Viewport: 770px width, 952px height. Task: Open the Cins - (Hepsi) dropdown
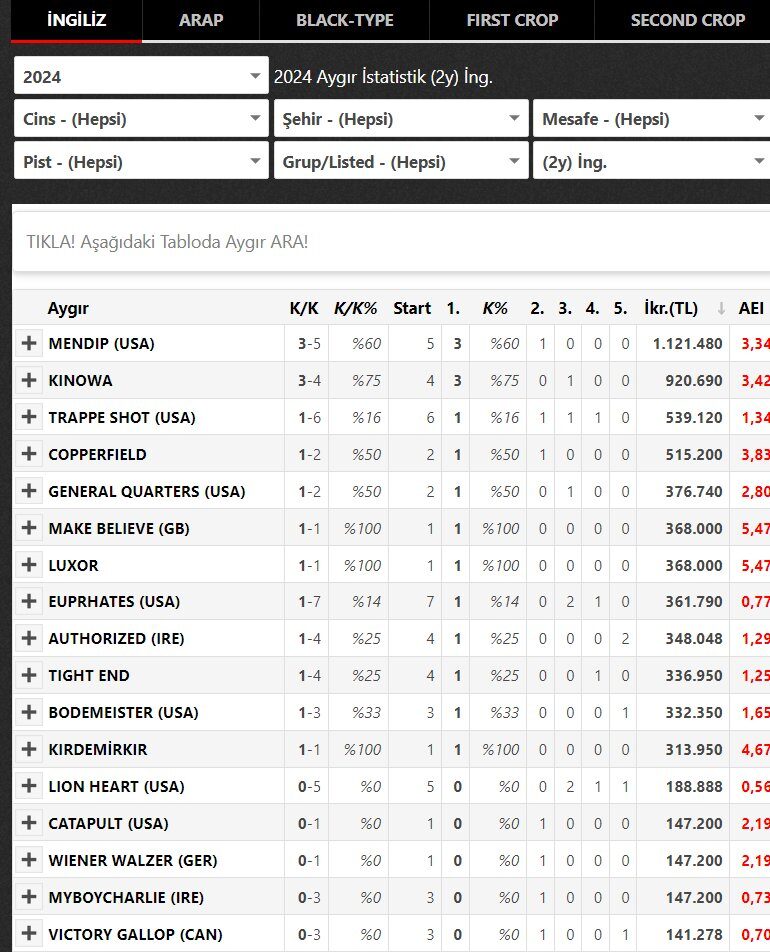tap(141, 118)
